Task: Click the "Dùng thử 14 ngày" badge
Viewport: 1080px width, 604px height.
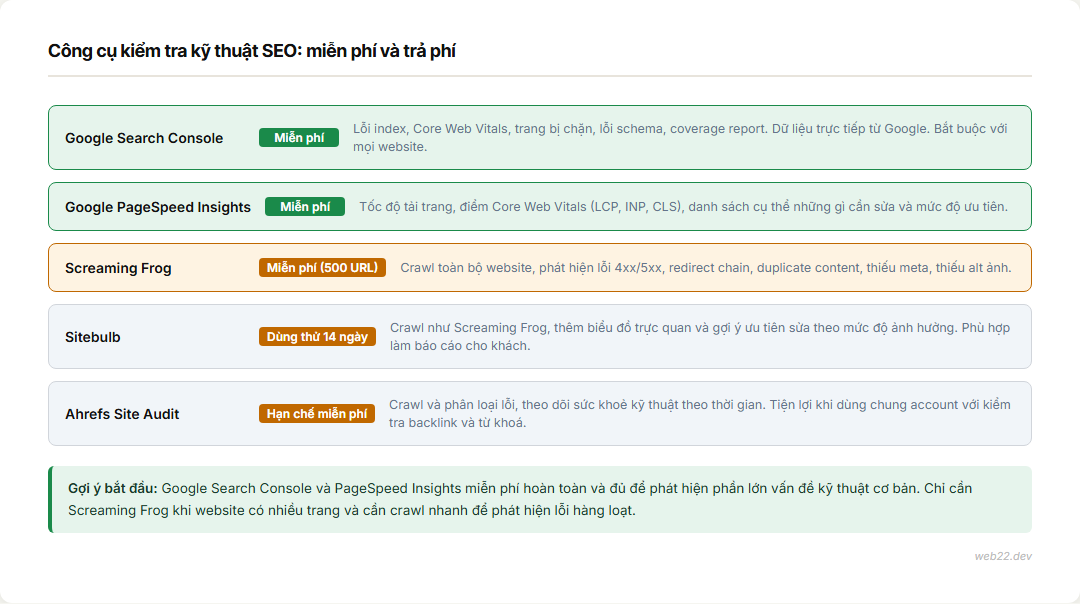Action: 318,337
